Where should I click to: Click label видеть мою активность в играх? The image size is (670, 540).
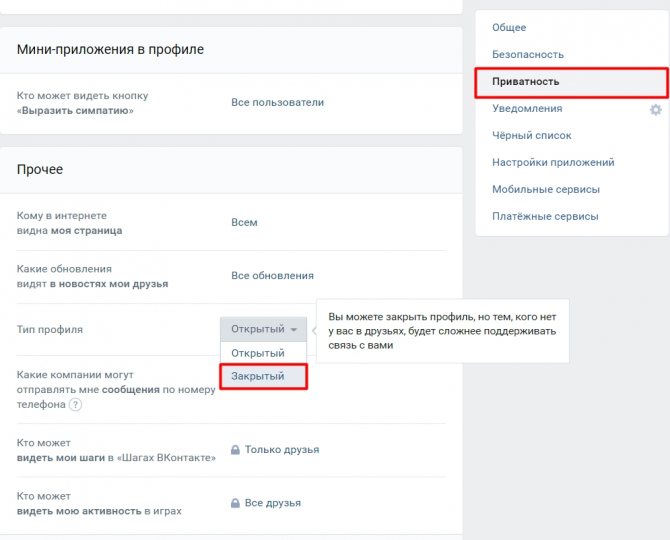pos(99,504)
